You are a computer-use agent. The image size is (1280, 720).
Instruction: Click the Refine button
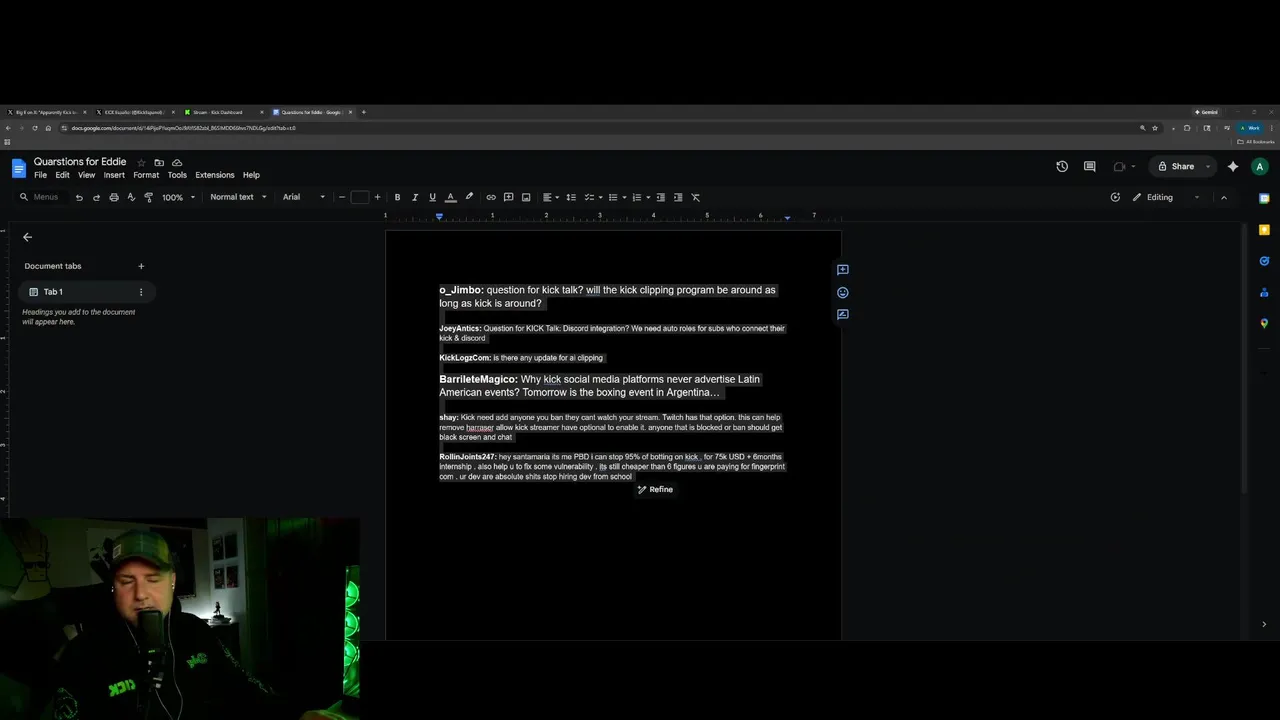pos(656,489)
